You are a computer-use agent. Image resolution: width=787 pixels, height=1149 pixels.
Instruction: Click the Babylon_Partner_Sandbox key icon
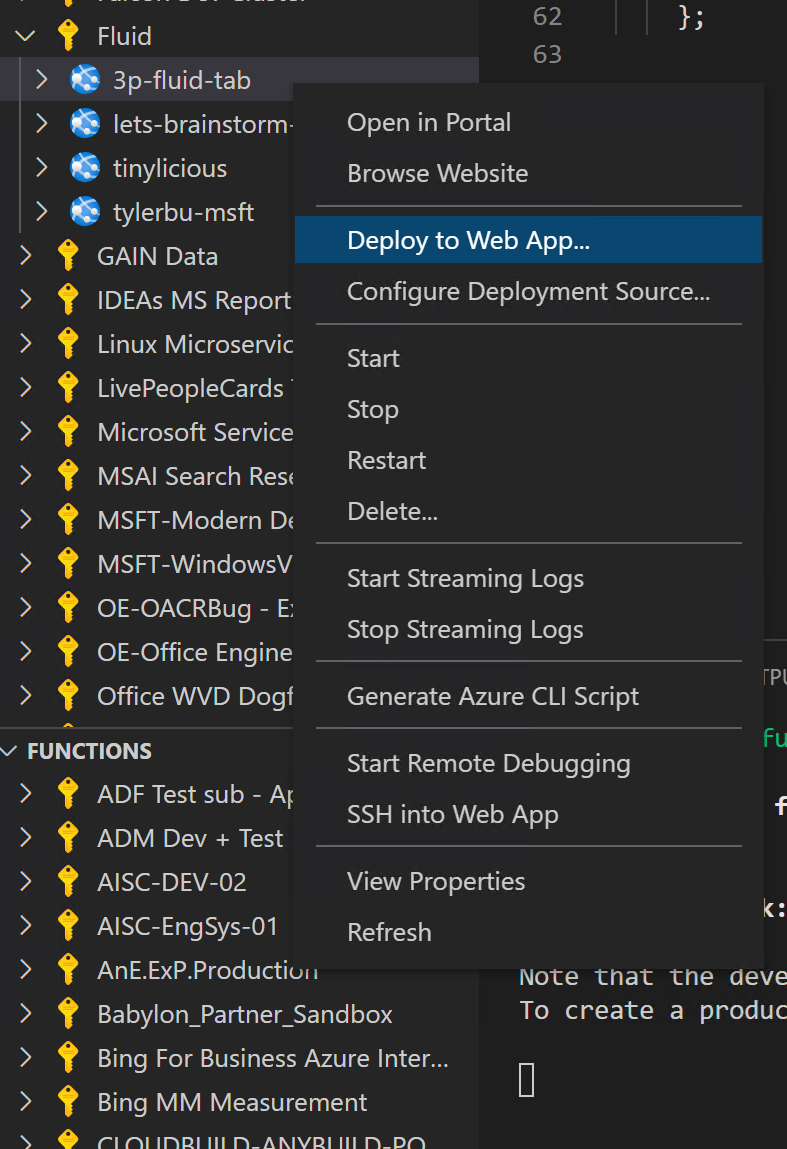pos(69,1014)
